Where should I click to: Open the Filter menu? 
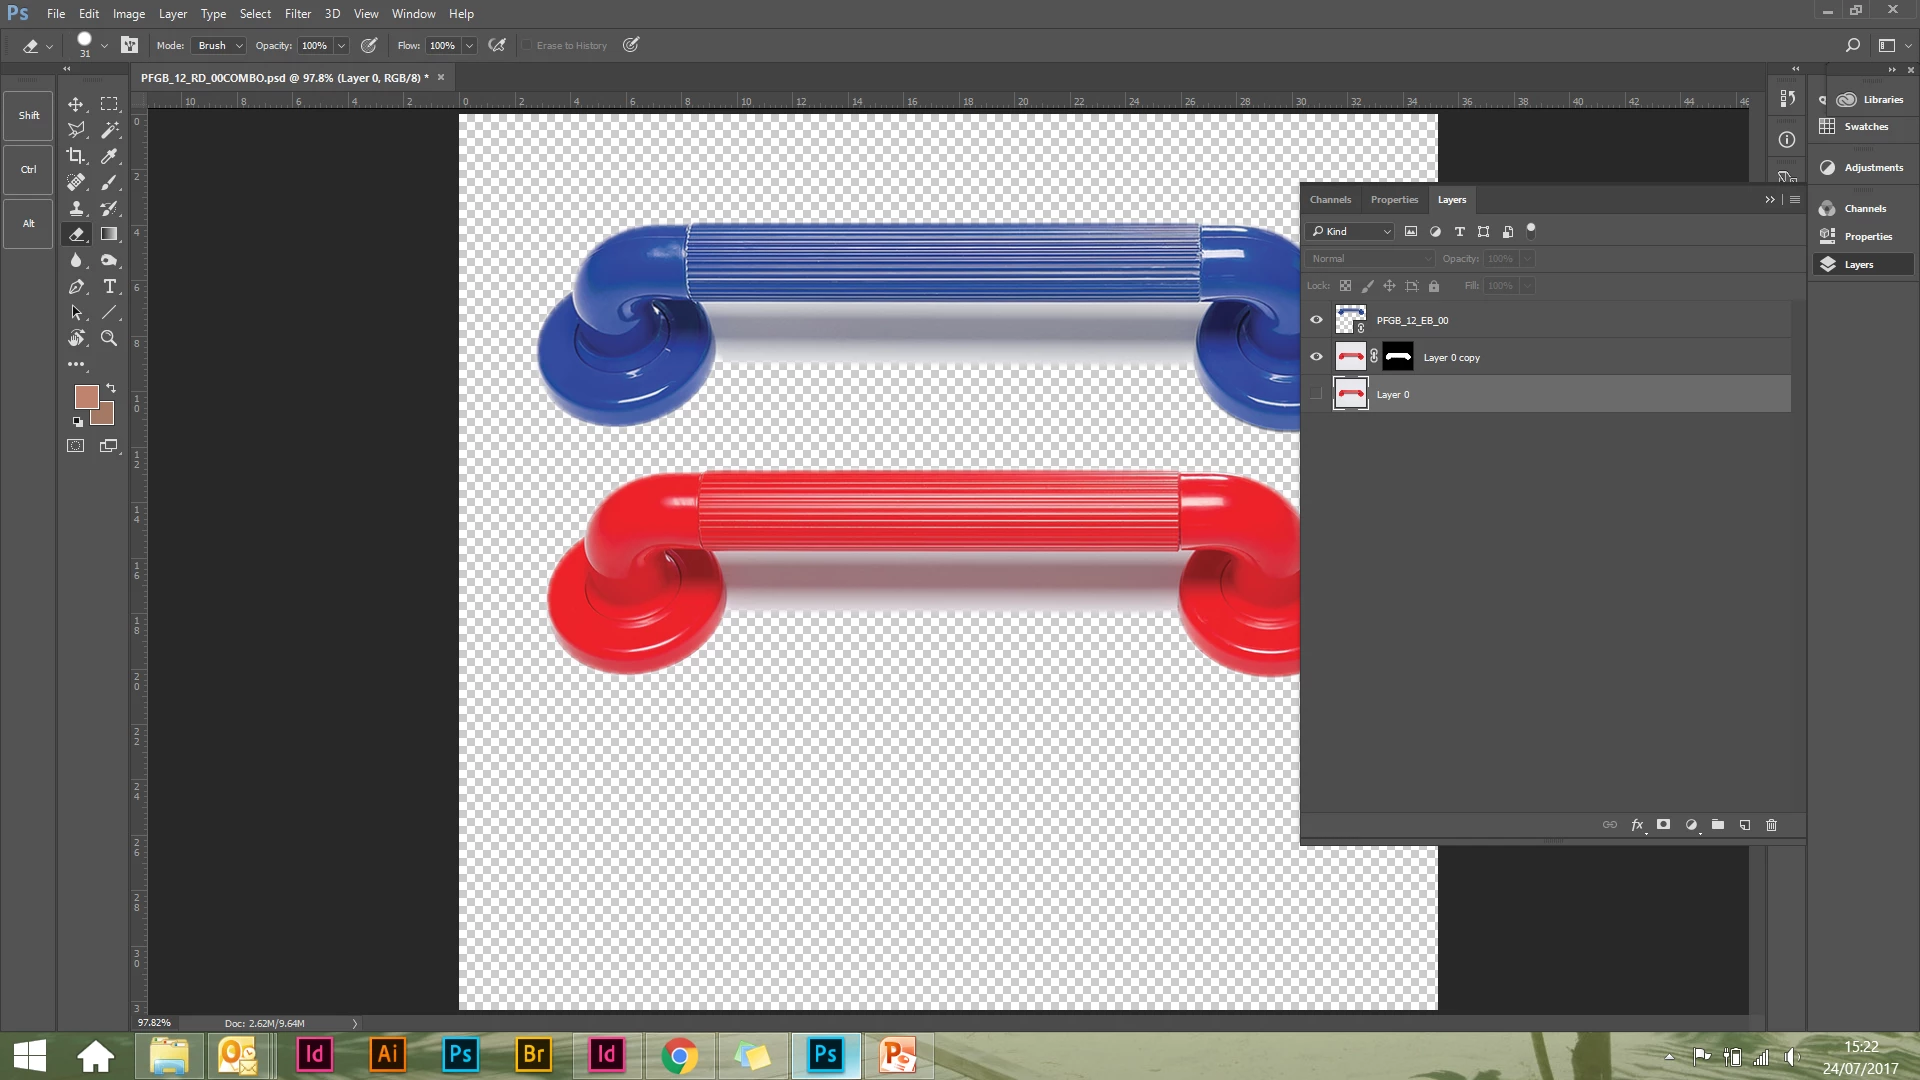[x=297, y=14]
